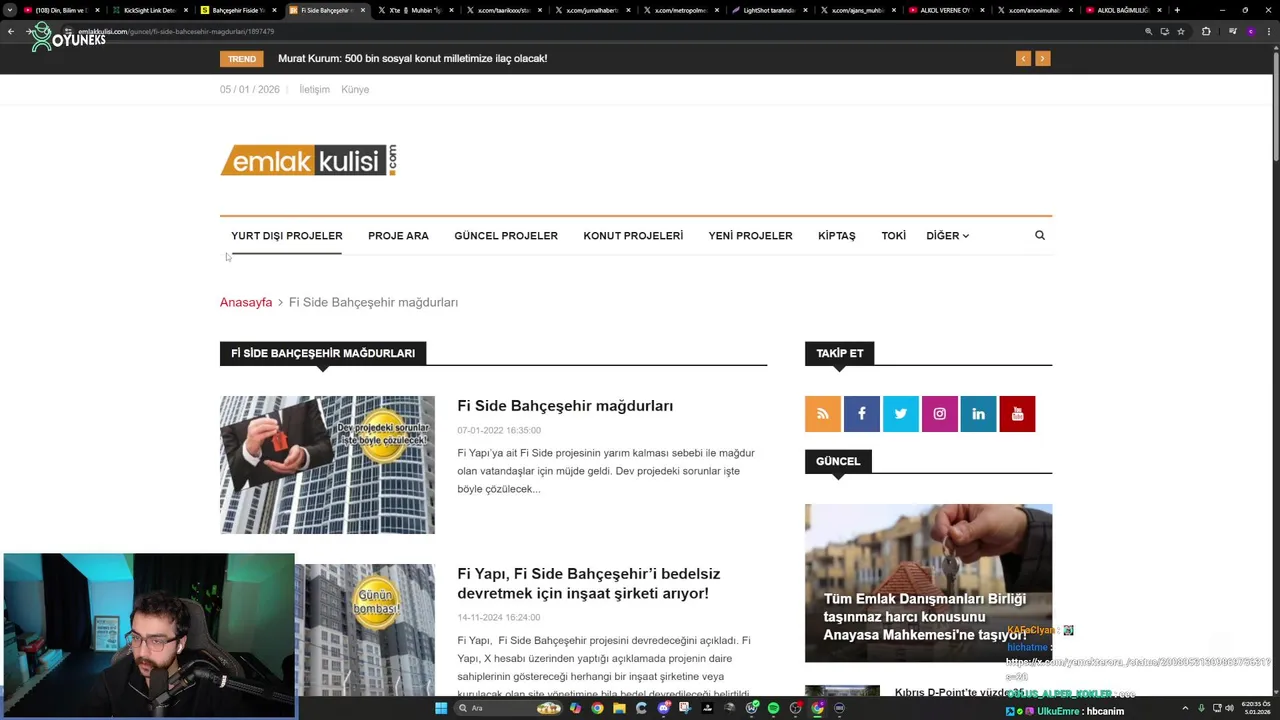Show next trend headline with right arrow
The height and width of the screenshot is (720, 1280).
(1042, 59)
